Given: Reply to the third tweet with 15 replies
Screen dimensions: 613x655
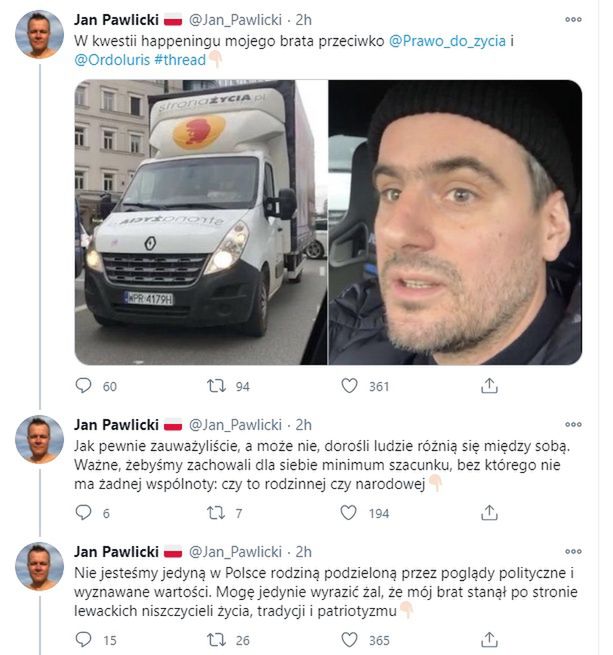Looking at the screenshot, I should pyautogui.click(x=84, y=639).
